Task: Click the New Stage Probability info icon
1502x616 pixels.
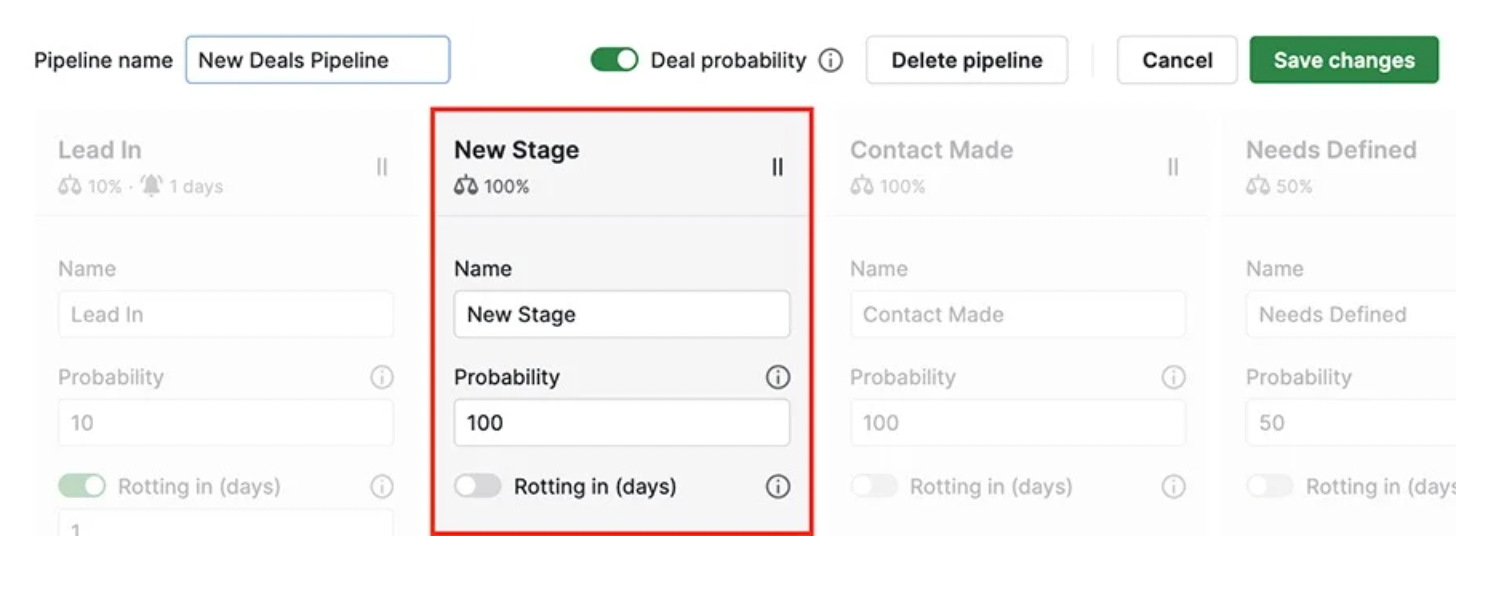Action: 777,377
